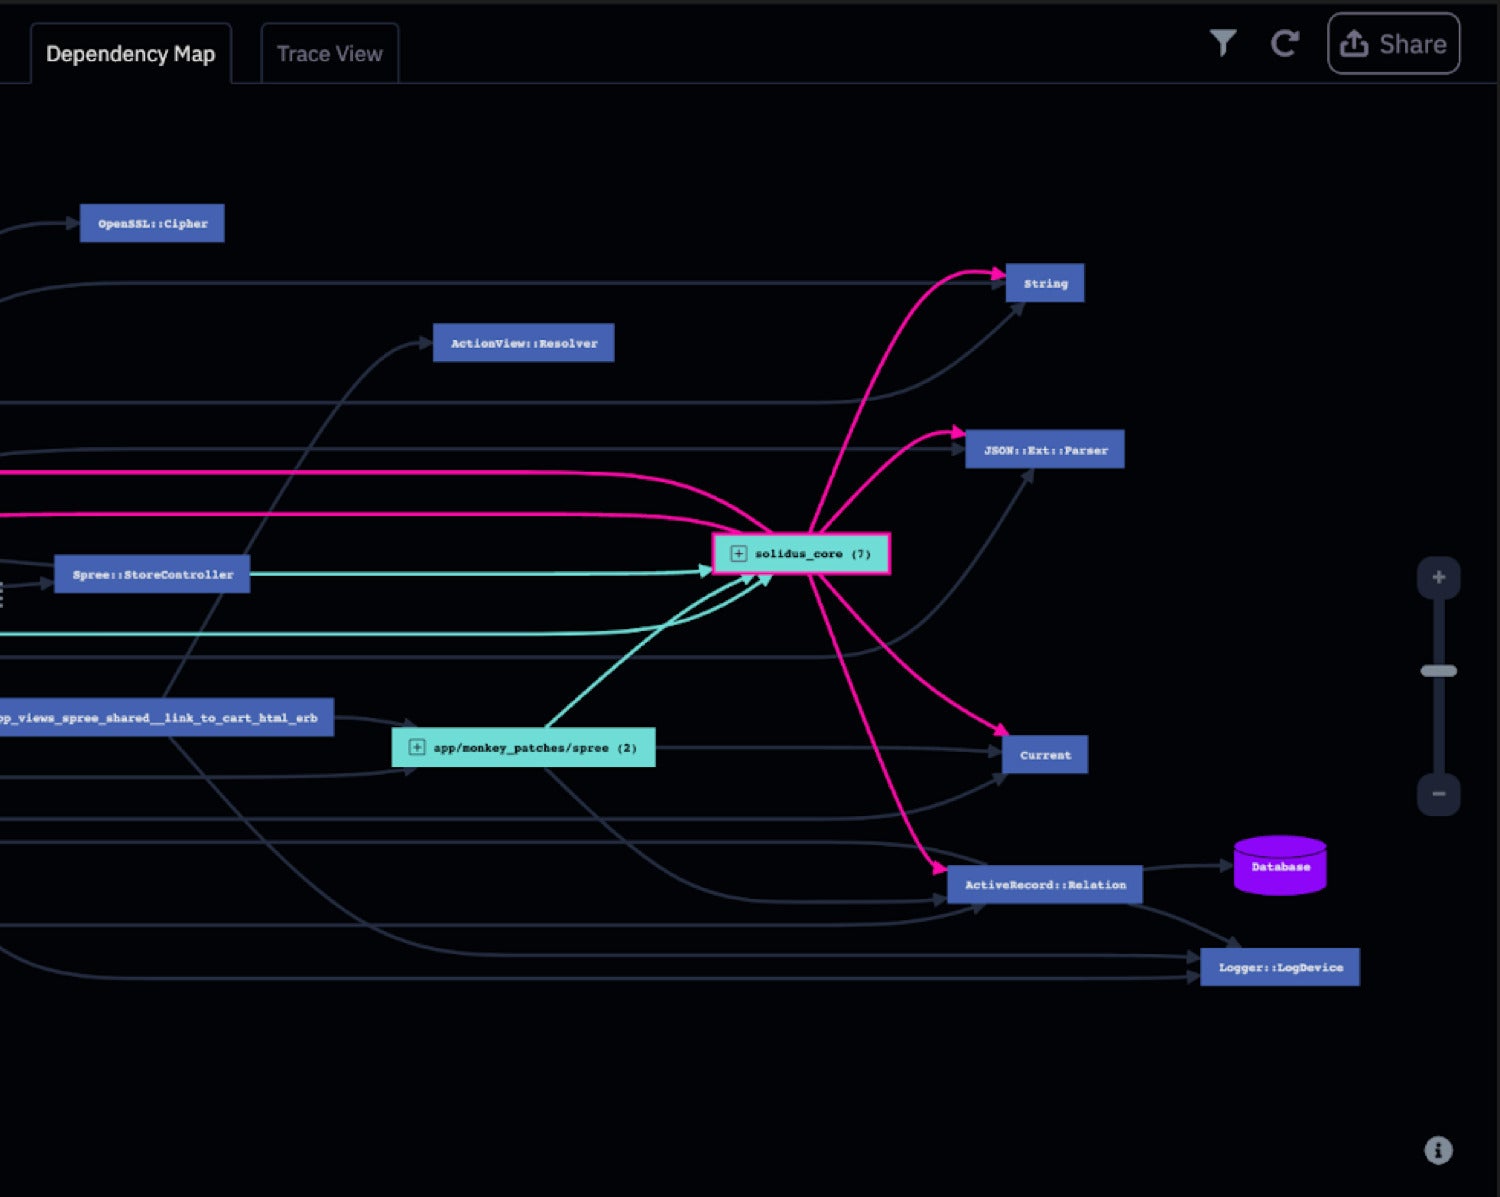Select the ActiveRecord::Relation node
Screen dimensions: 1500x1197
pos(1045,885)
